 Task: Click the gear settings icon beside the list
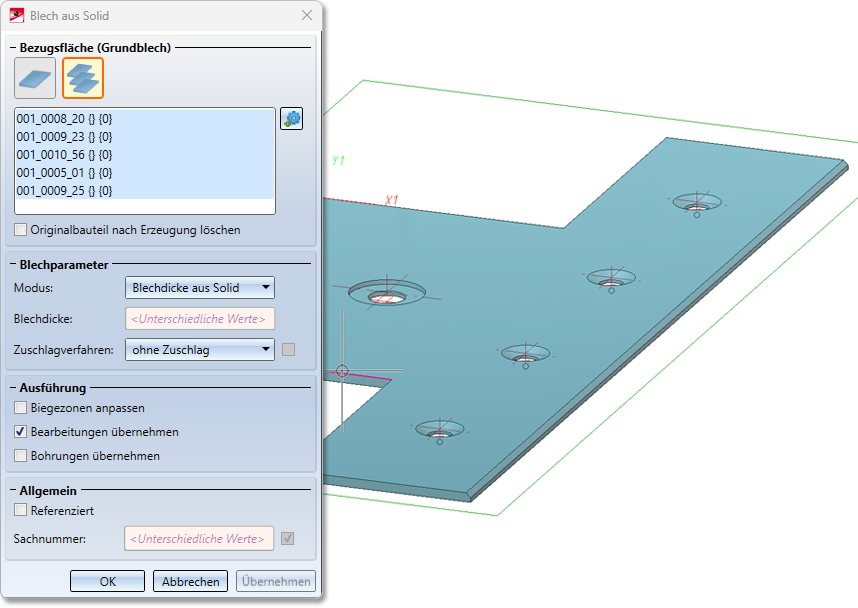pos(292,118)
